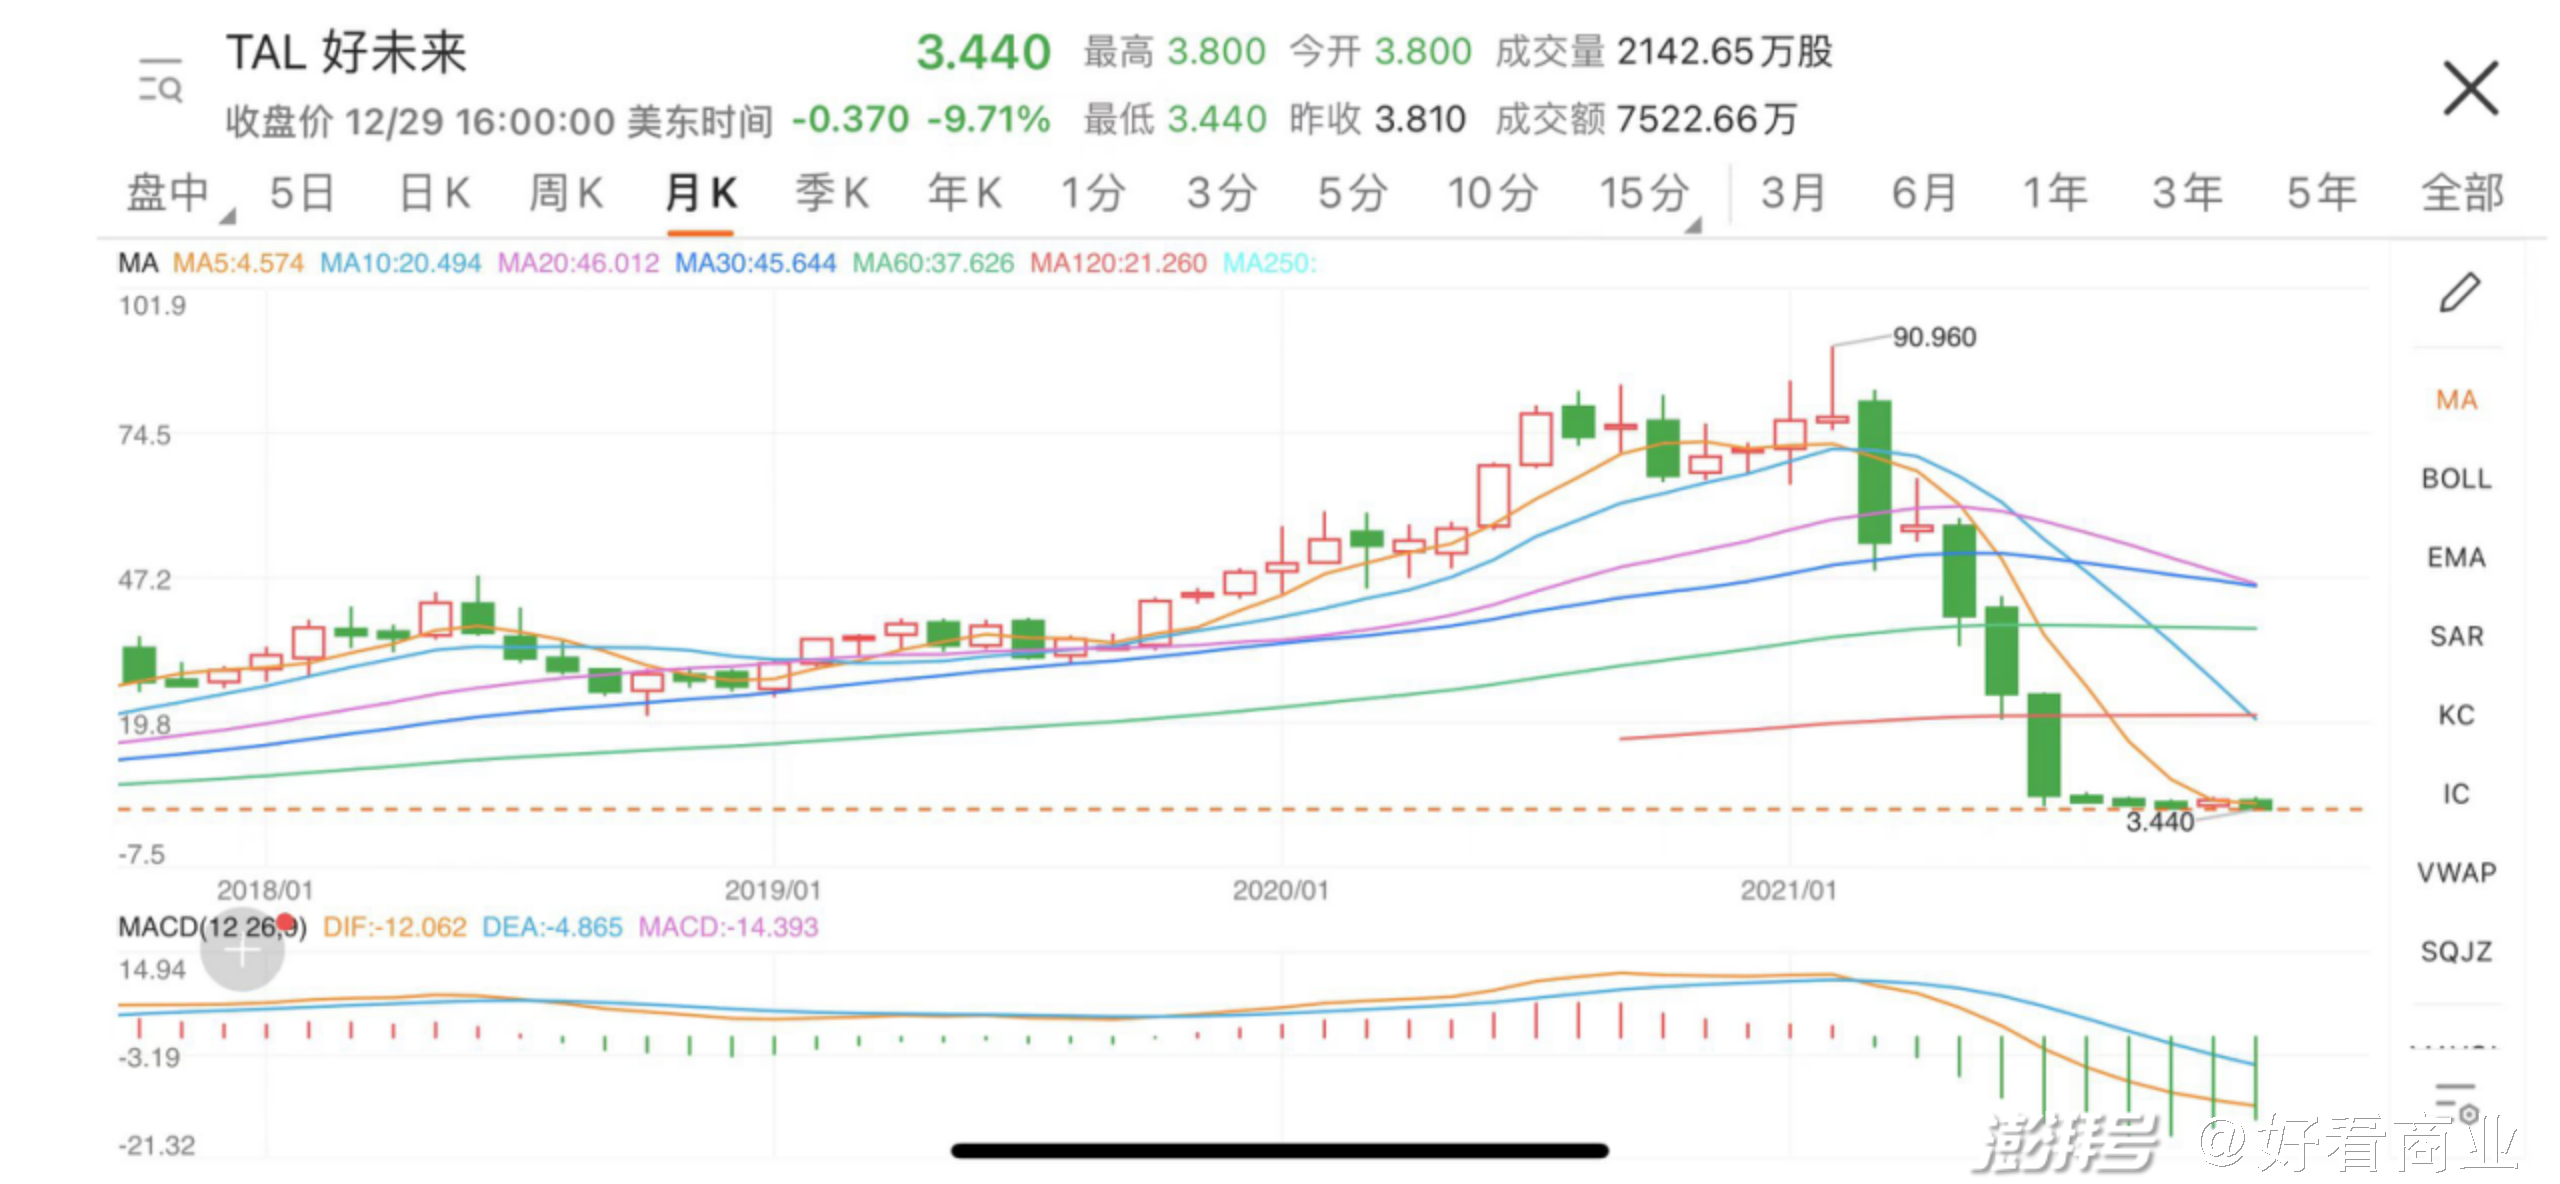Show 全部 full history range
Image resolution: width=2560 pixels, height=1184 pixels.
pos(2461,193)
